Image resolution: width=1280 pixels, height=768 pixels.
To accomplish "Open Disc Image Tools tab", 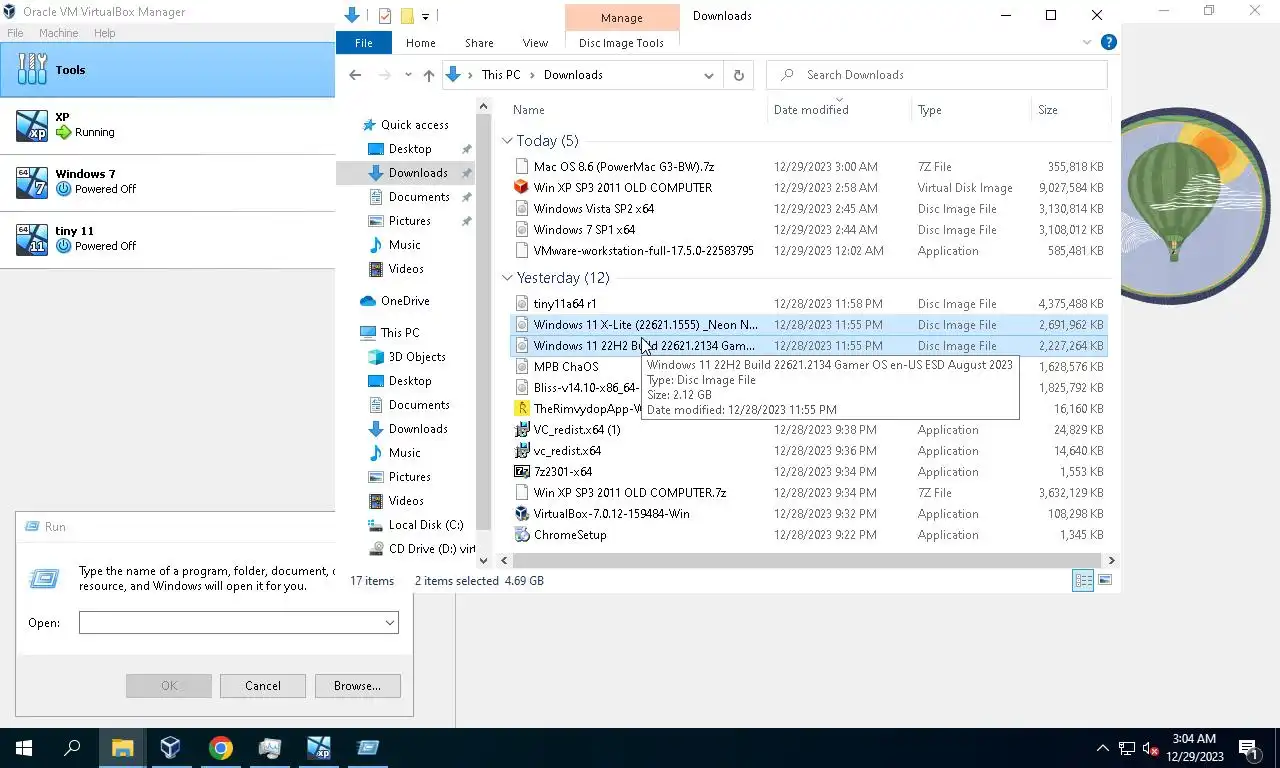I will pos(621,43).
